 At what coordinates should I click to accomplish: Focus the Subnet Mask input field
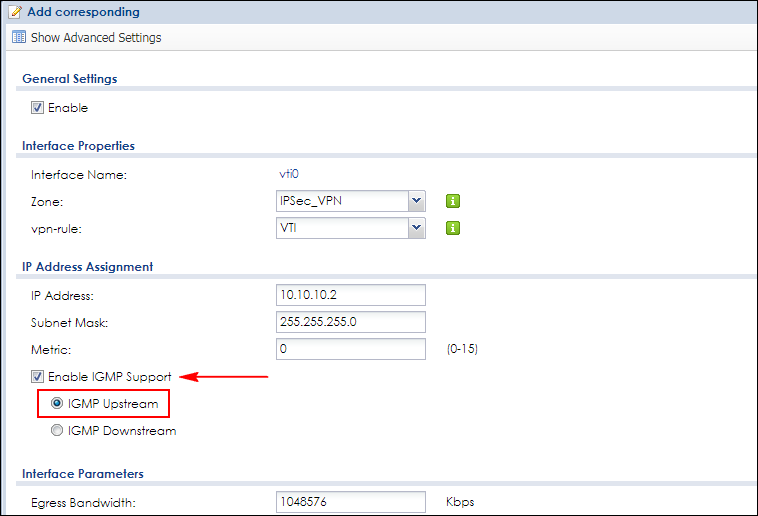click(x=350, y=322)
